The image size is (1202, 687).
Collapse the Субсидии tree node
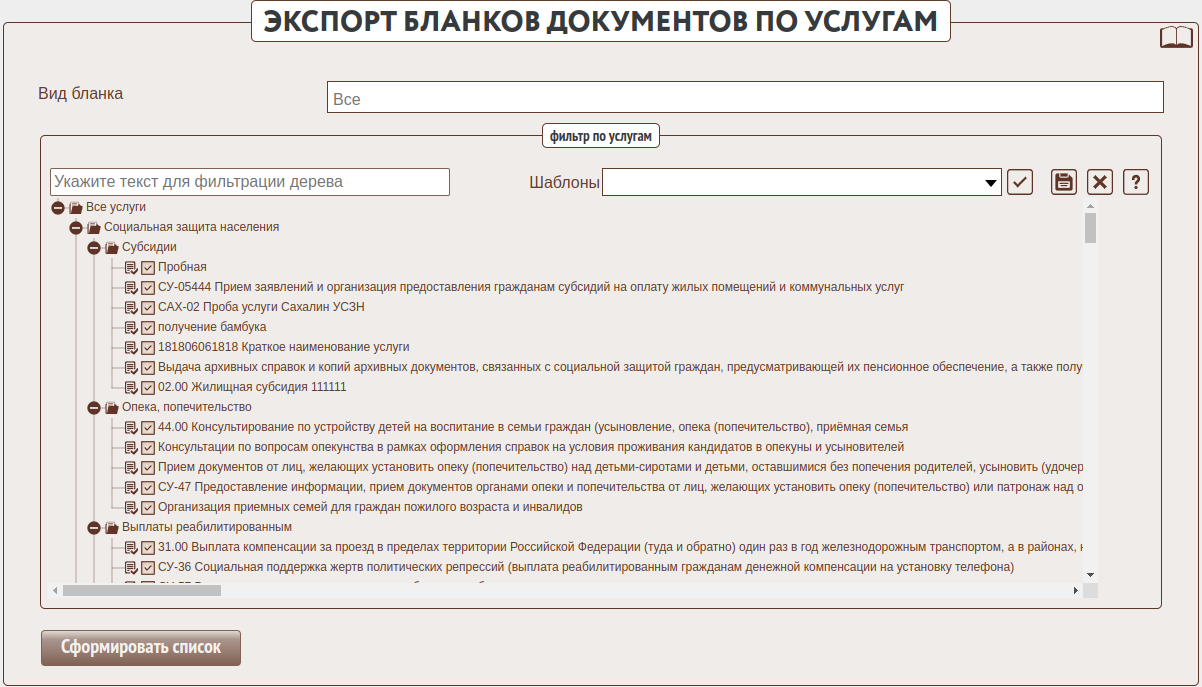point(94,247)
